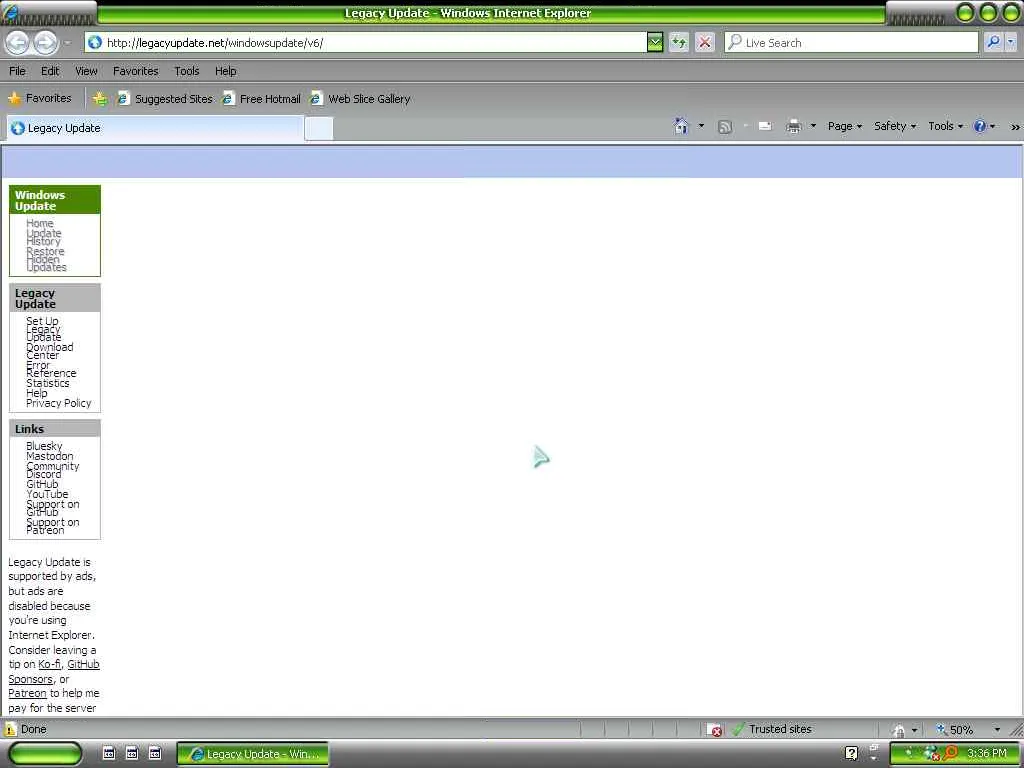Viewport: 1024px width, 768px height.
Task: Open a new blank tab
Action: [319, 129]
